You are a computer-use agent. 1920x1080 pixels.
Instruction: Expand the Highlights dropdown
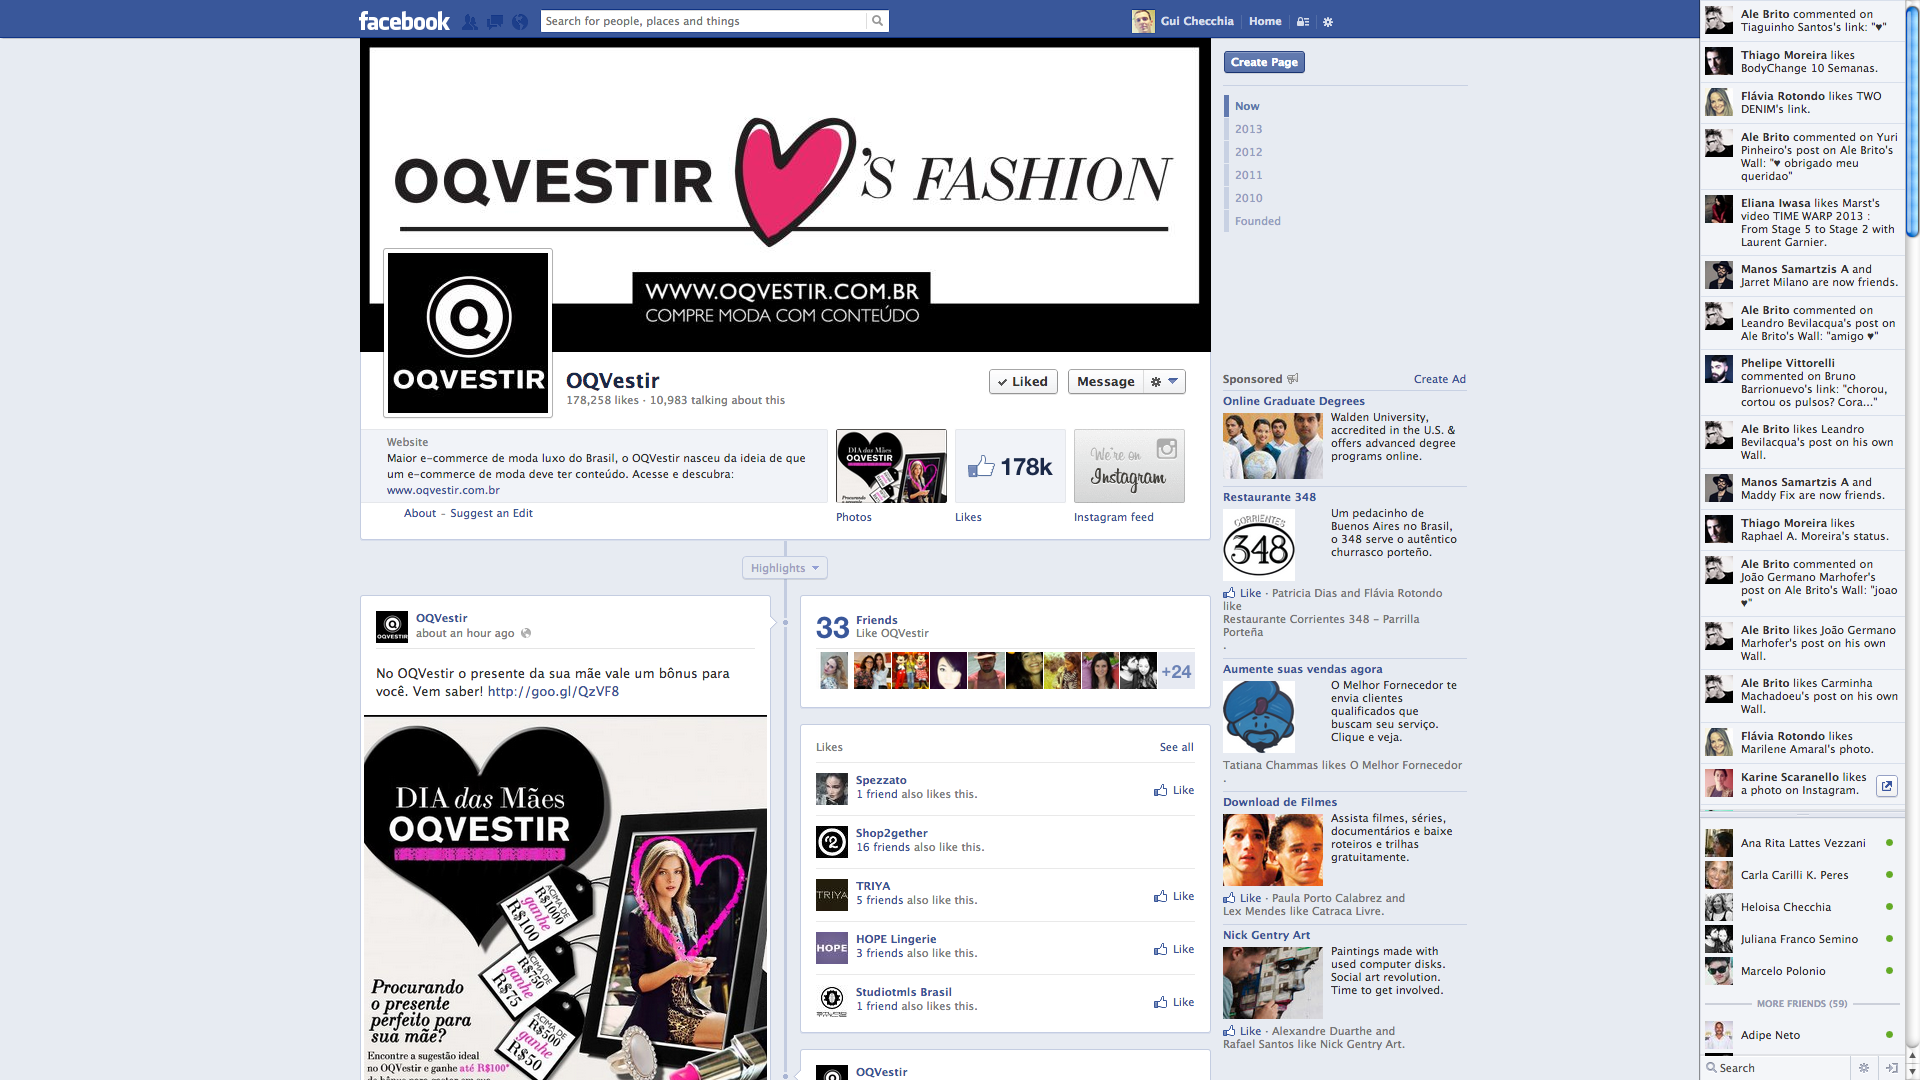(785, 568)
